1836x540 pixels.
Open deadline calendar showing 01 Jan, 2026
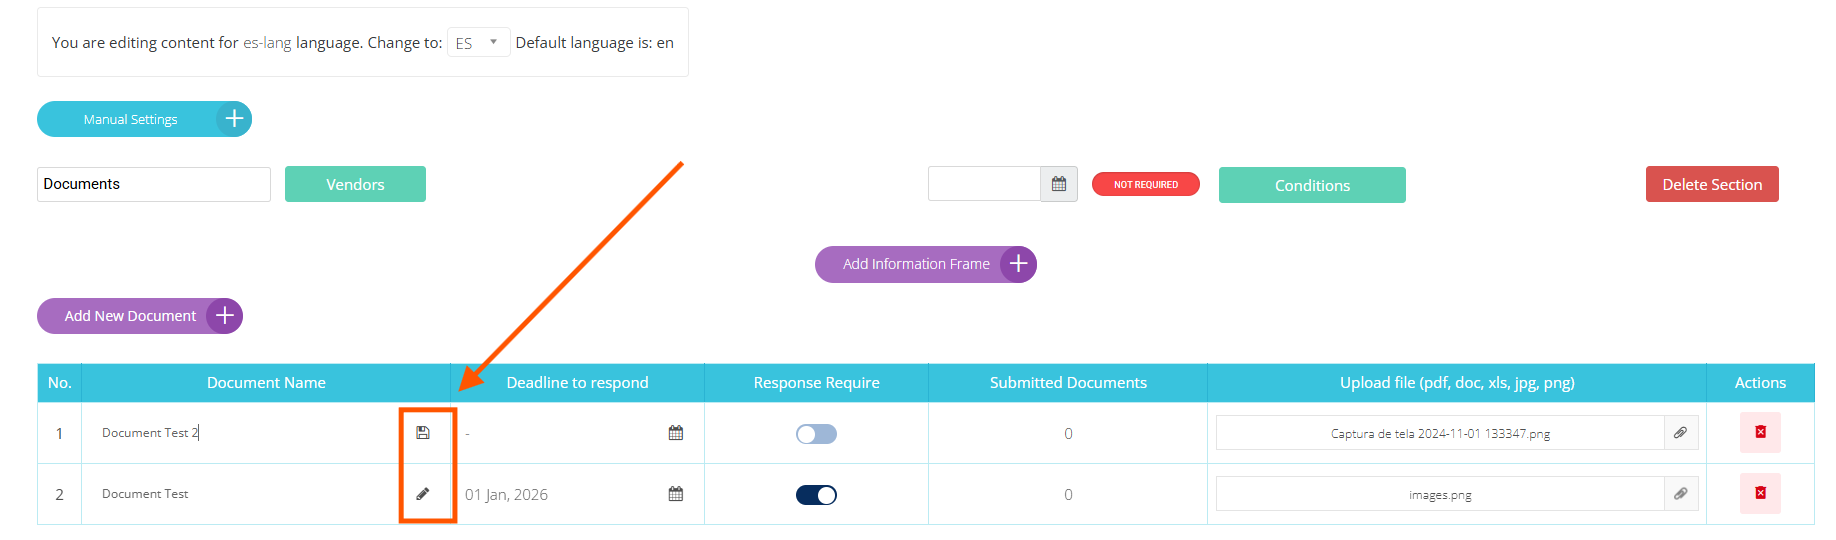pos(676,494)
